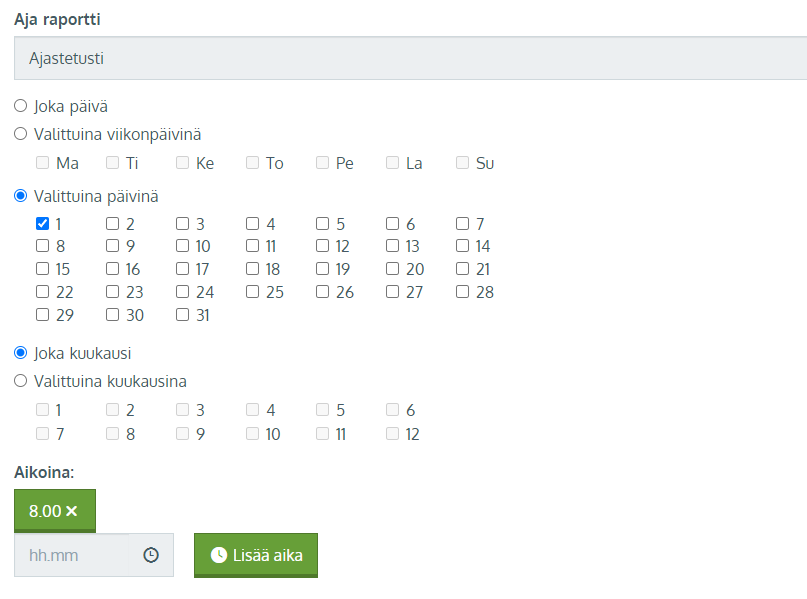807x599 pixels.
Task: Check day 30 checkbox
Action: click(x=112, y=314)
